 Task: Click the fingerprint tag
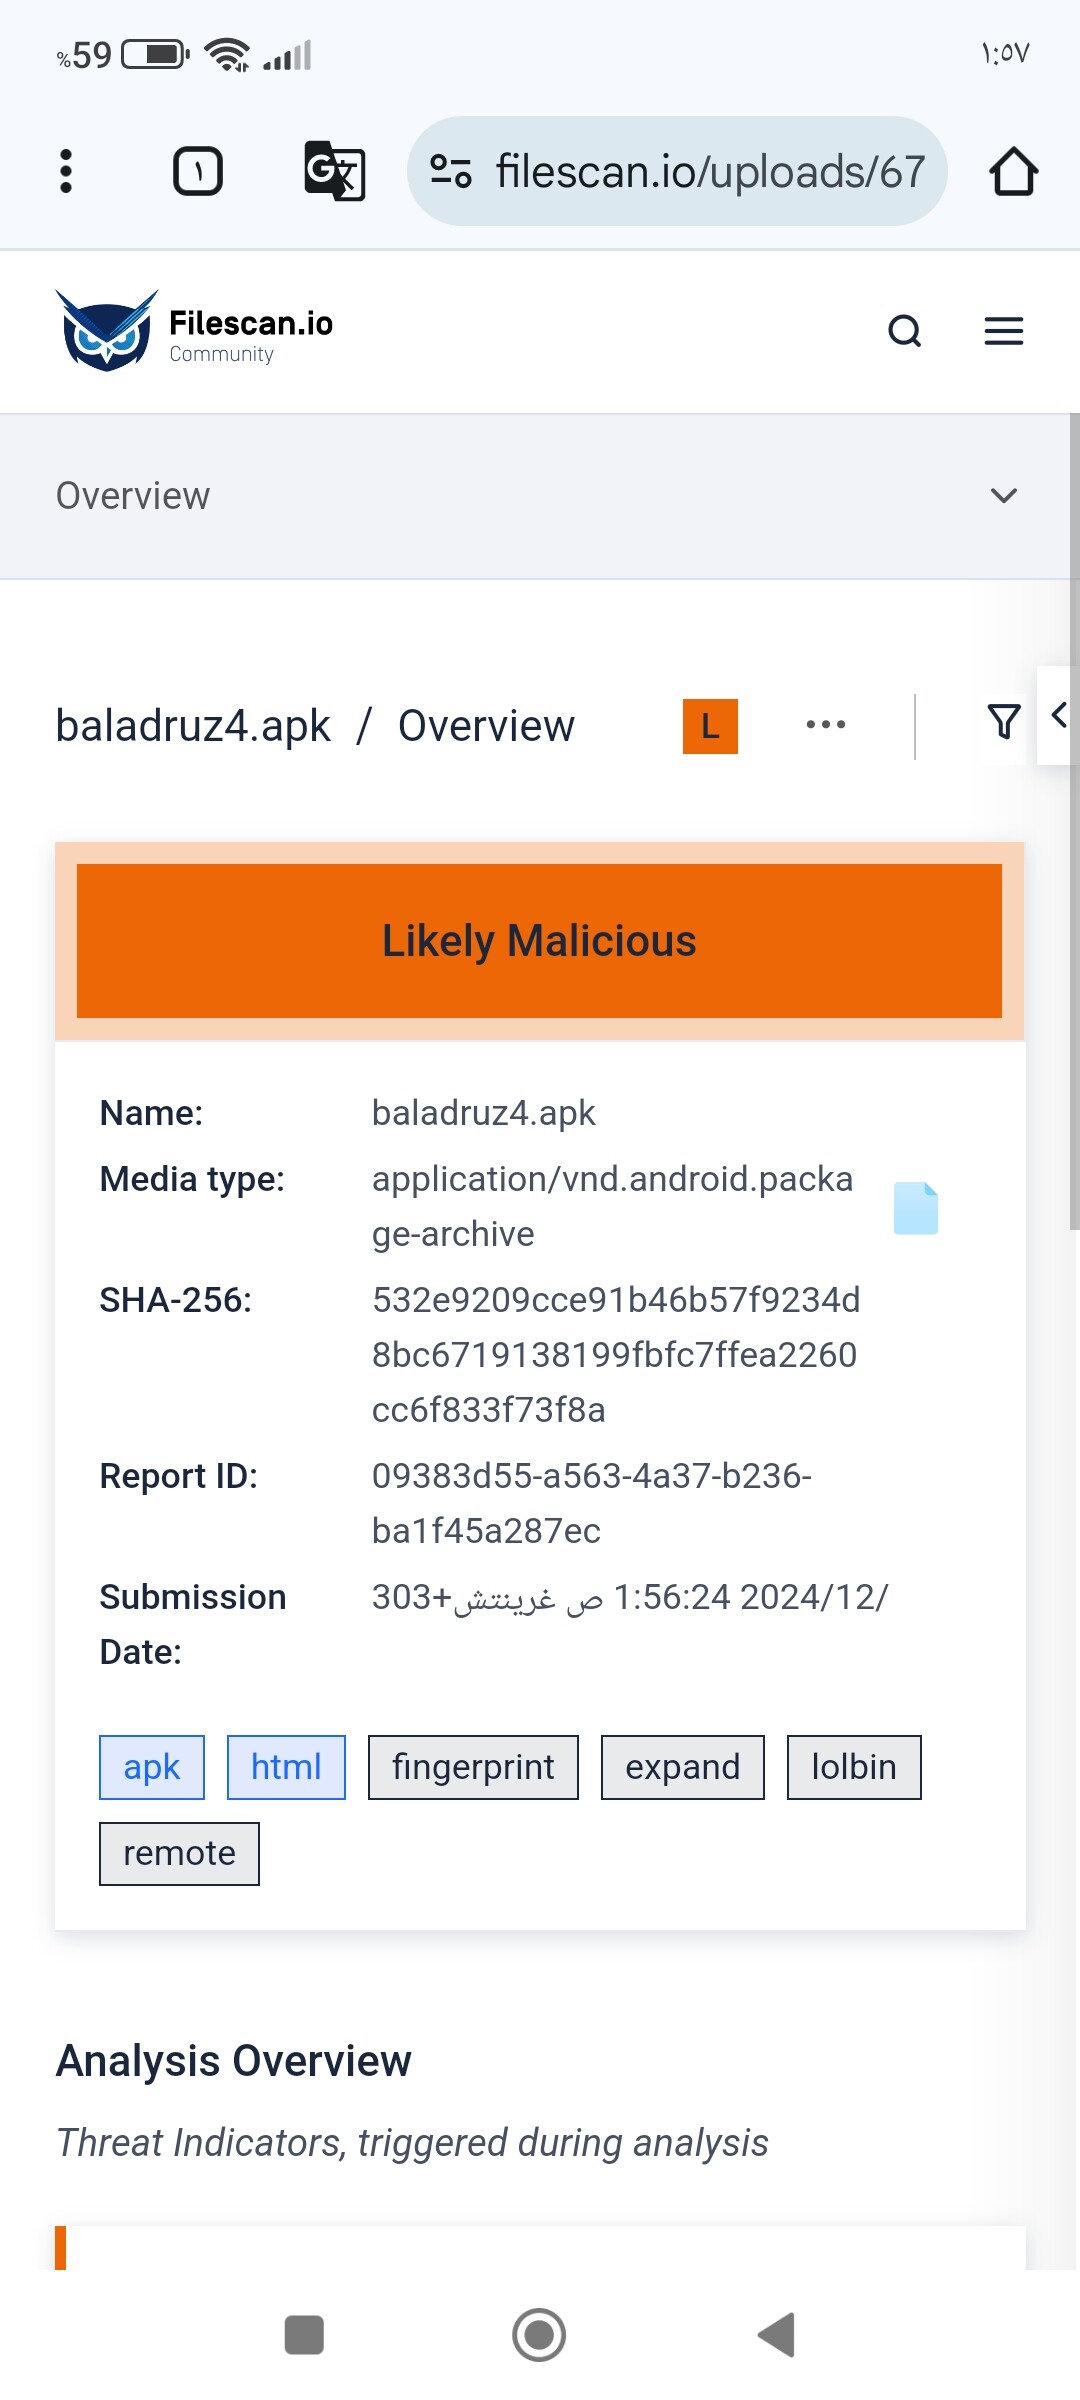click(473, 1767)
